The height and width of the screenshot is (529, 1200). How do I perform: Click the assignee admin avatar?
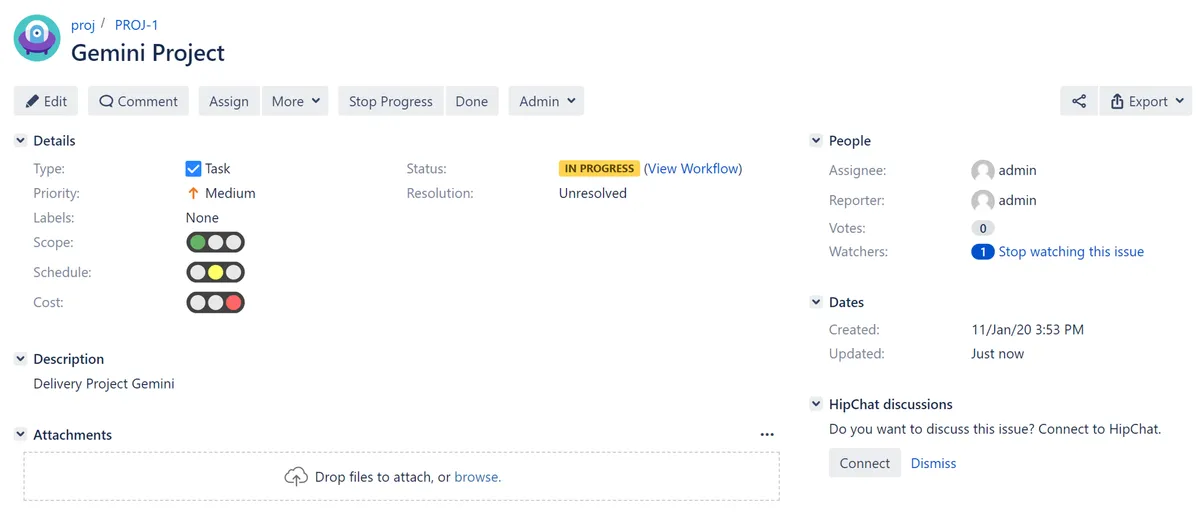tap(983, 171)
